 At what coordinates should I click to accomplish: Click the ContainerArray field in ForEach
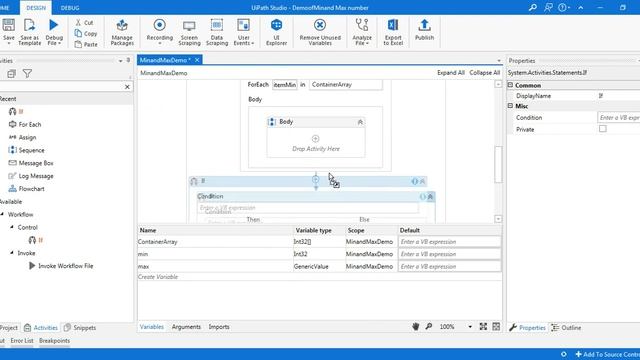tap(346, 84)
